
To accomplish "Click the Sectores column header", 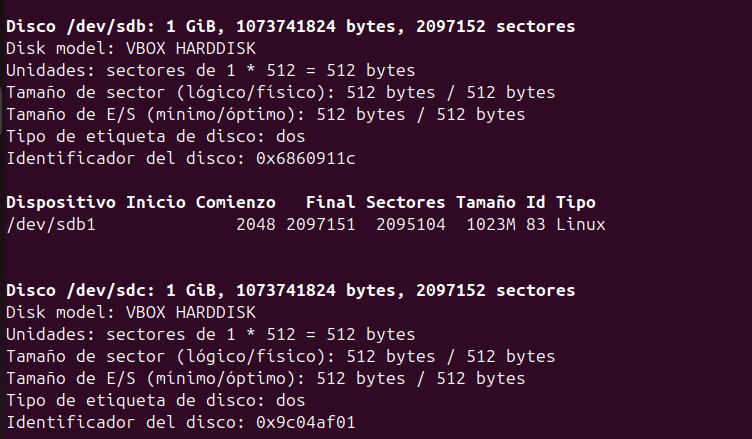I will [x=405, y=203].
